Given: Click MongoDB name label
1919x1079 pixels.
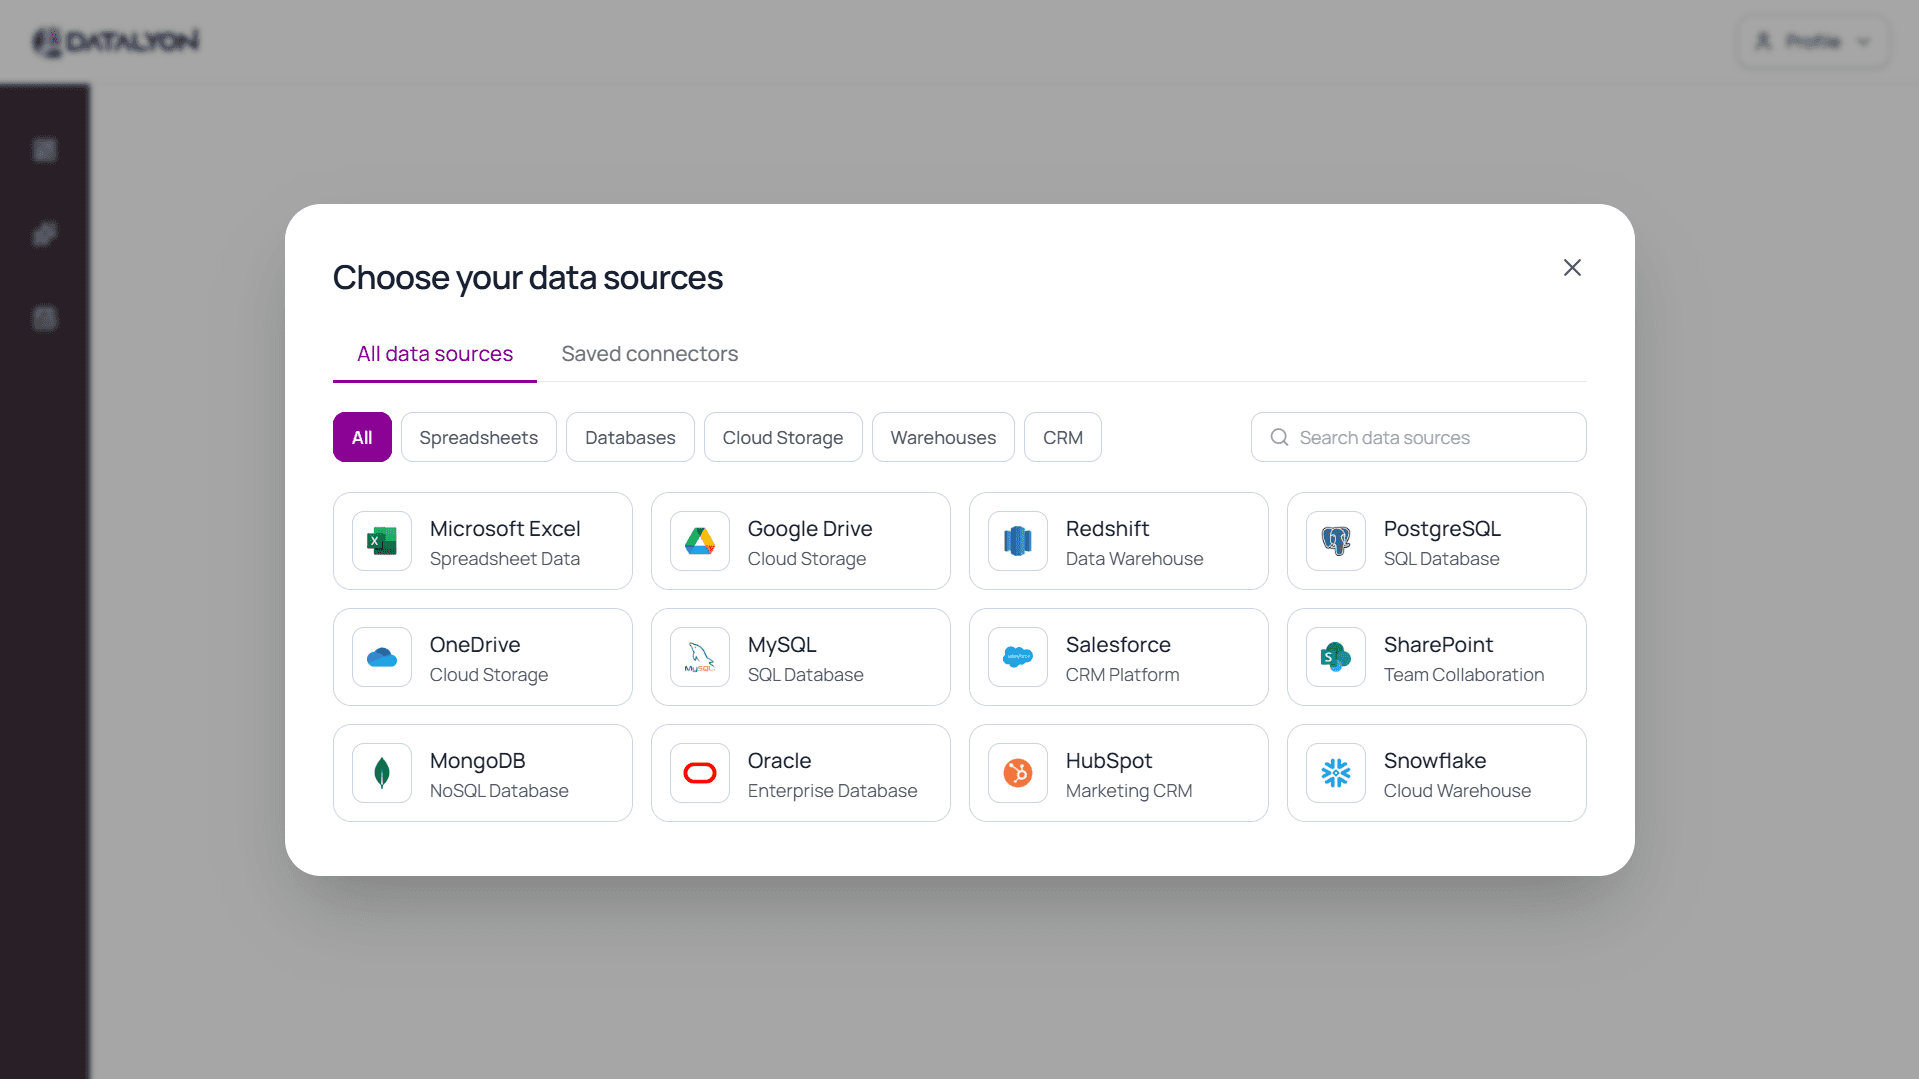Looking at the screenshot, I should coord(478,760).
